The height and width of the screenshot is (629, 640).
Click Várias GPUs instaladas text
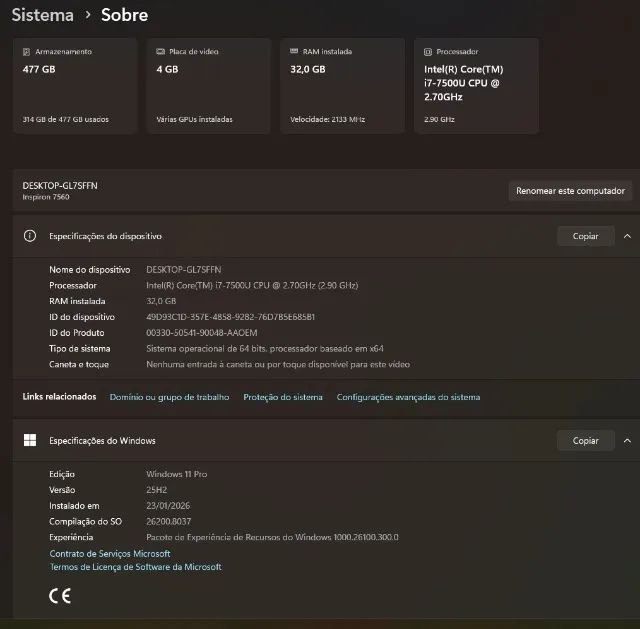click(x=194, y=119)
